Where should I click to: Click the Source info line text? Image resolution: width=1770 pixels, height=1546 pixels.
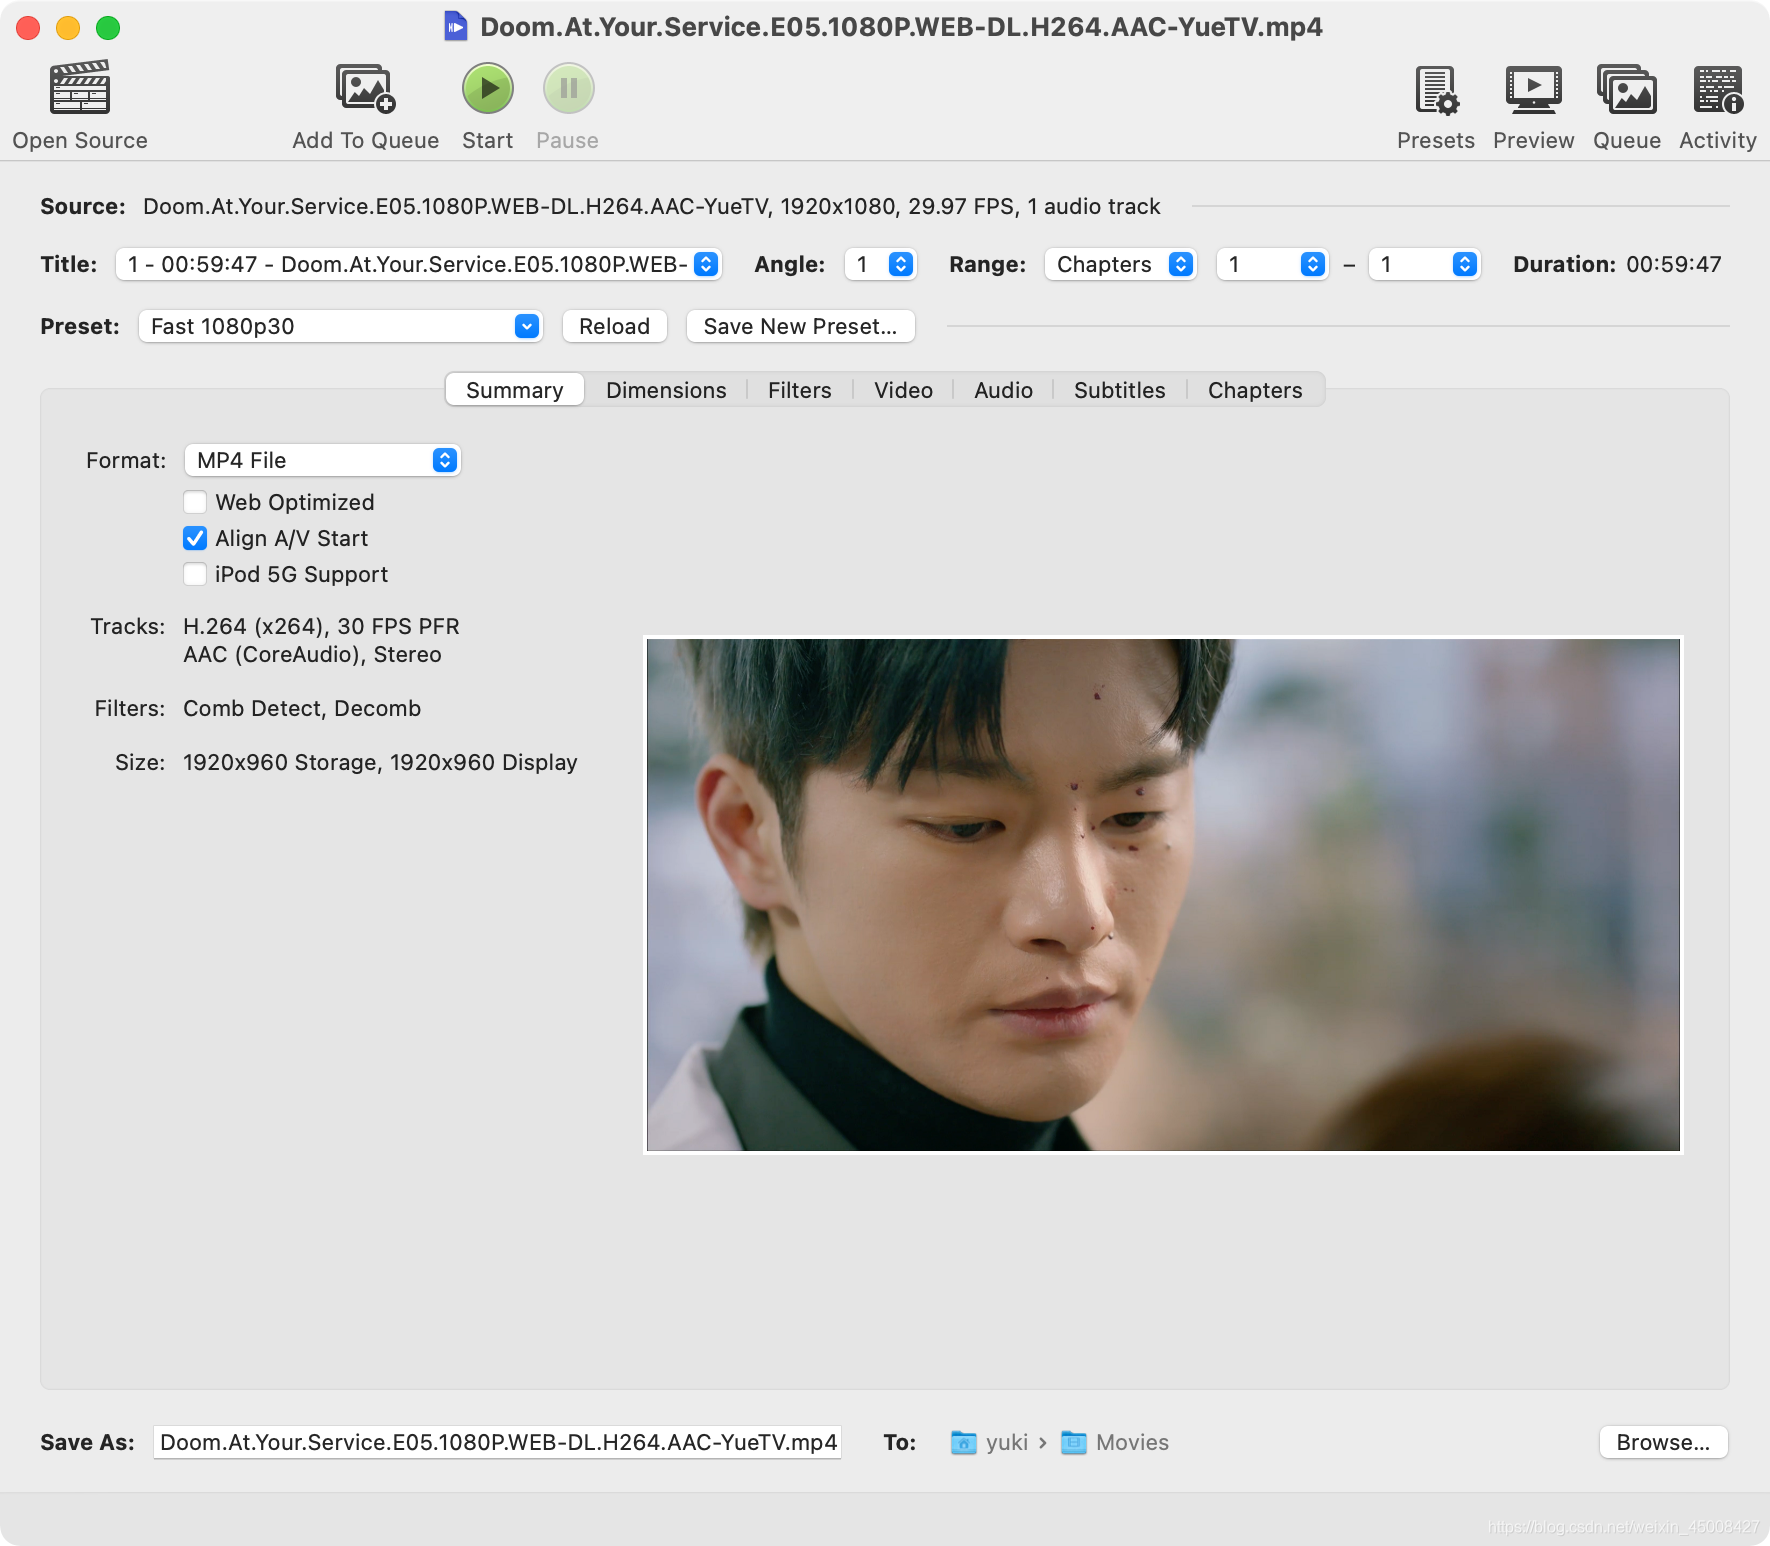point(651,206)
